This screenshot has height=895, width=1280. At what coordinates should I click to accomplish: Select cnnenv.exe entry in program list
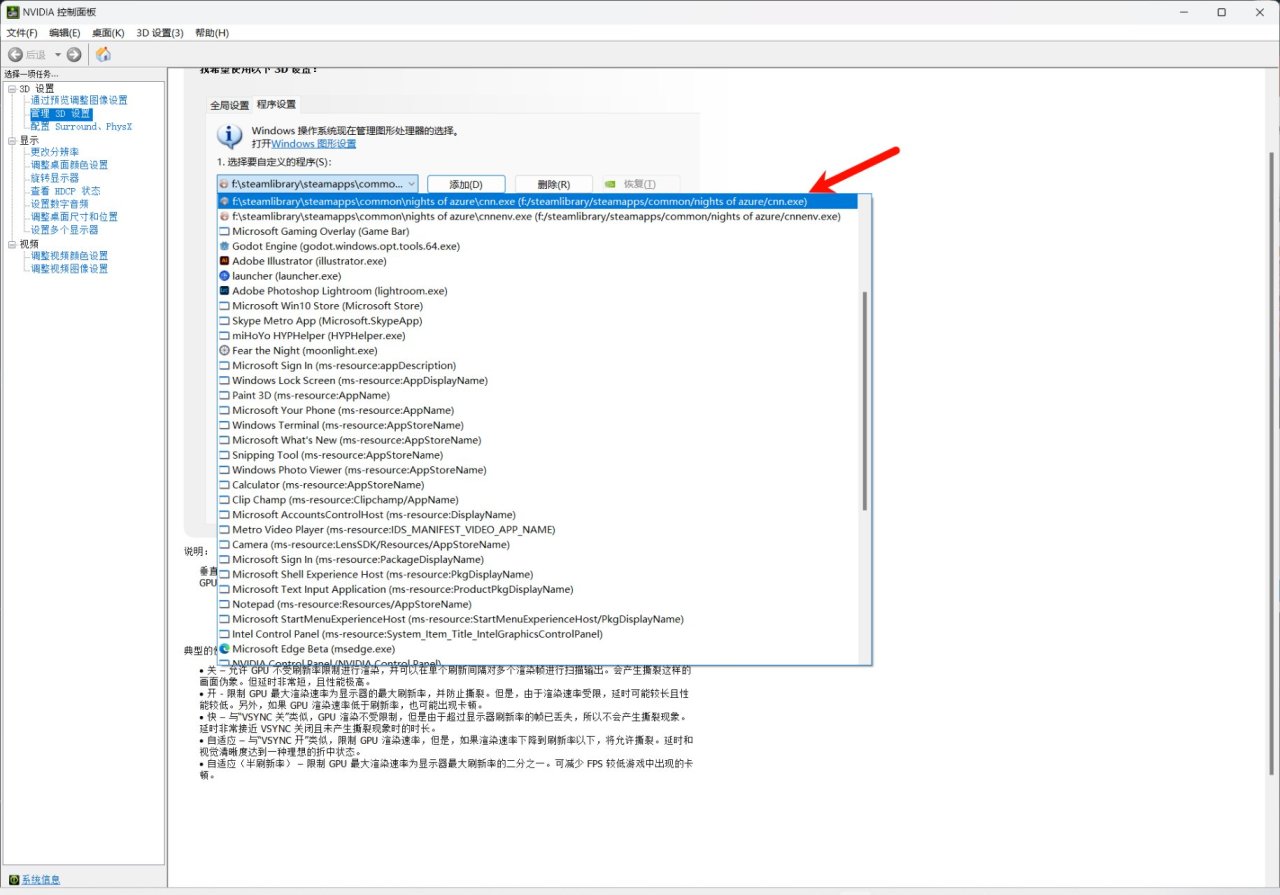point(538,216)
